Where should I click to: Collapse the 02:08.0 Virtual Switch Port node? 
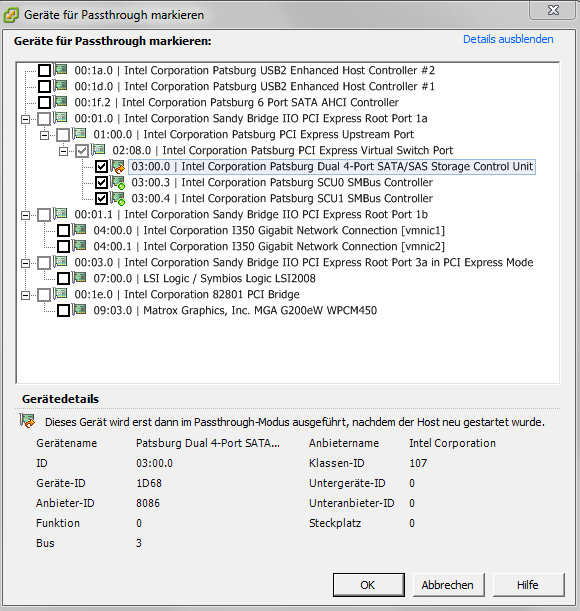coord(64,151)
